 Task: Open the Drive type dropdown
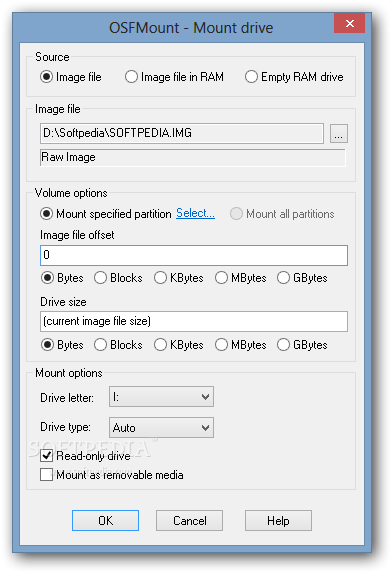click(161, 428)
